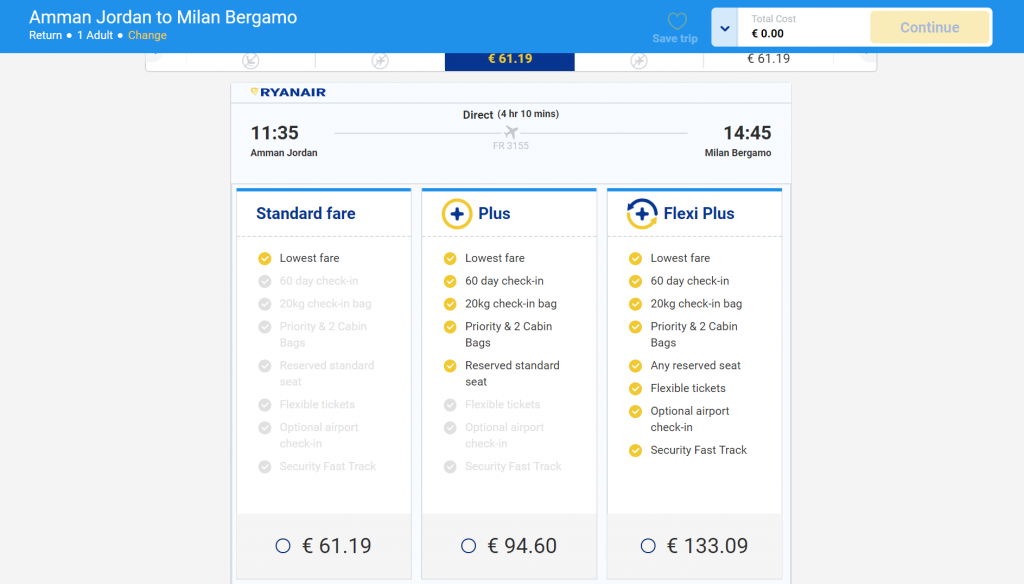Image resolution: width=1024 pixels, height=584 pixels.
Task: Expand the Total Cost dropdown arrow
Action: pos(725,28)
